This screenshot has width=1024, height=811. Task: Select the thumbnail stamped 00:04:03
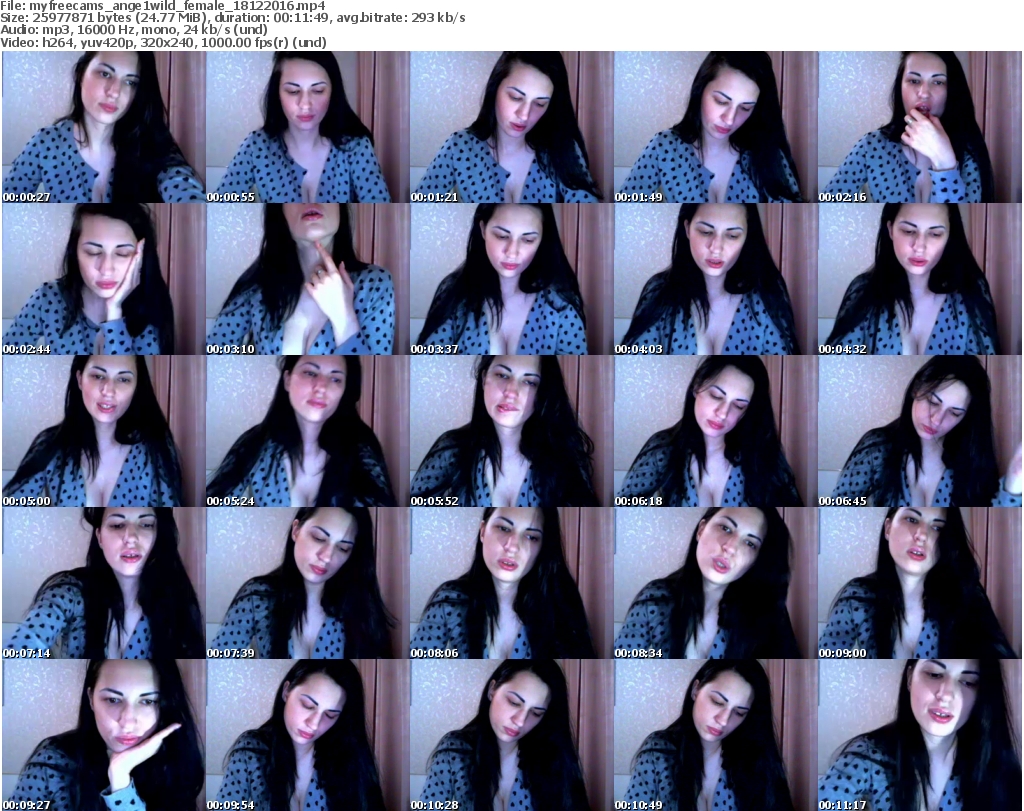(715, 279)
